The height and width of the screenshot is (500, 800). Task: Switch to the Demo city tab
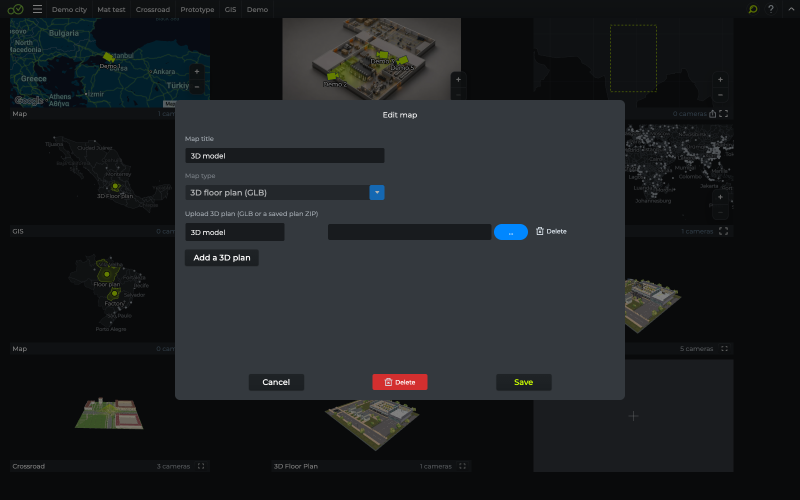(69, 10)
